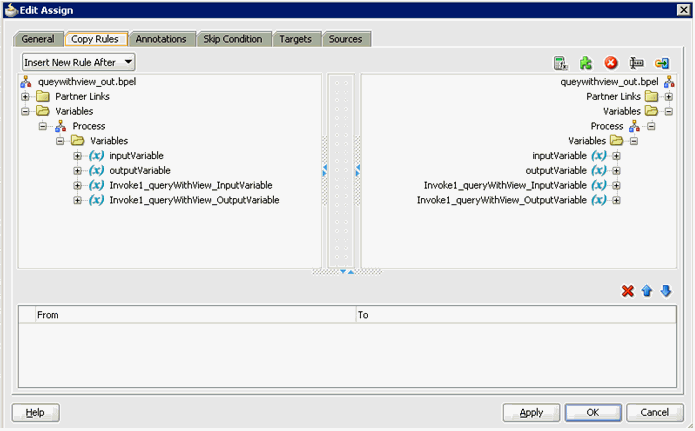The height and width of the screenshot is (431, 695).
Task: Collapse left top-level Variables node
Action: point(25,111)
